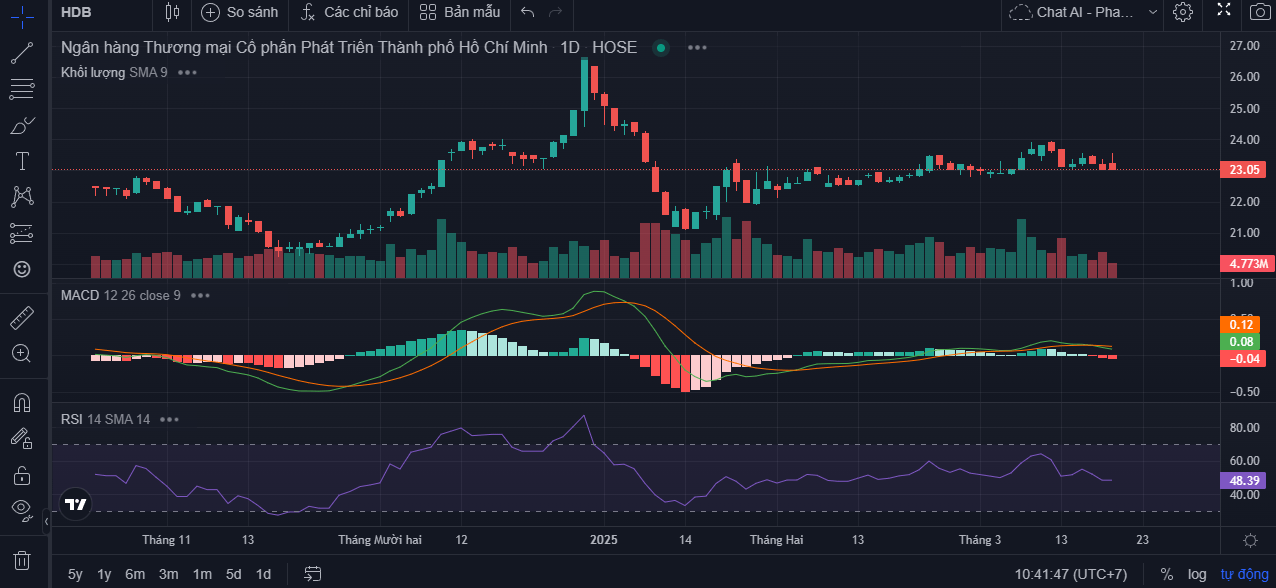The image size is (1276, 588).
Task: Select the 6m time range
Action: click(135, 574)
